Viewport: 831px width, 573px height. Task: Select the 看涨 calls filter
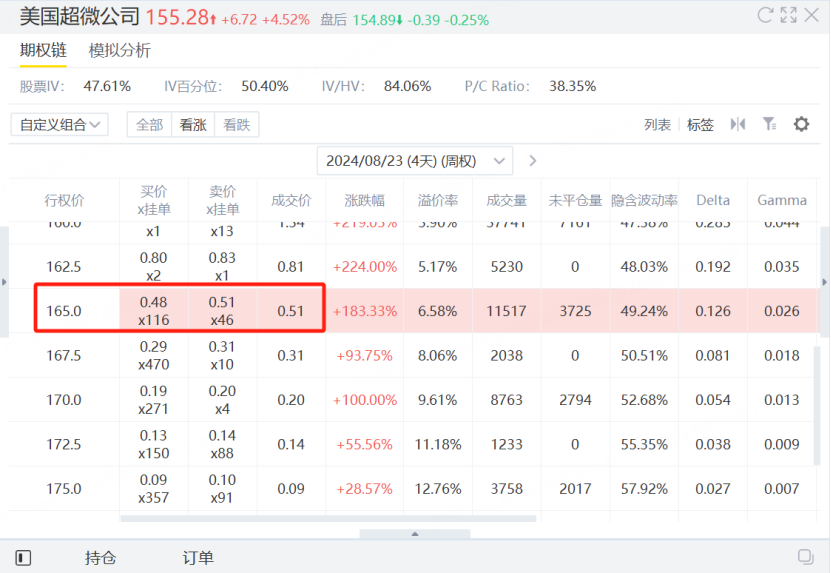pyautogui.click(x=193, y=125)
